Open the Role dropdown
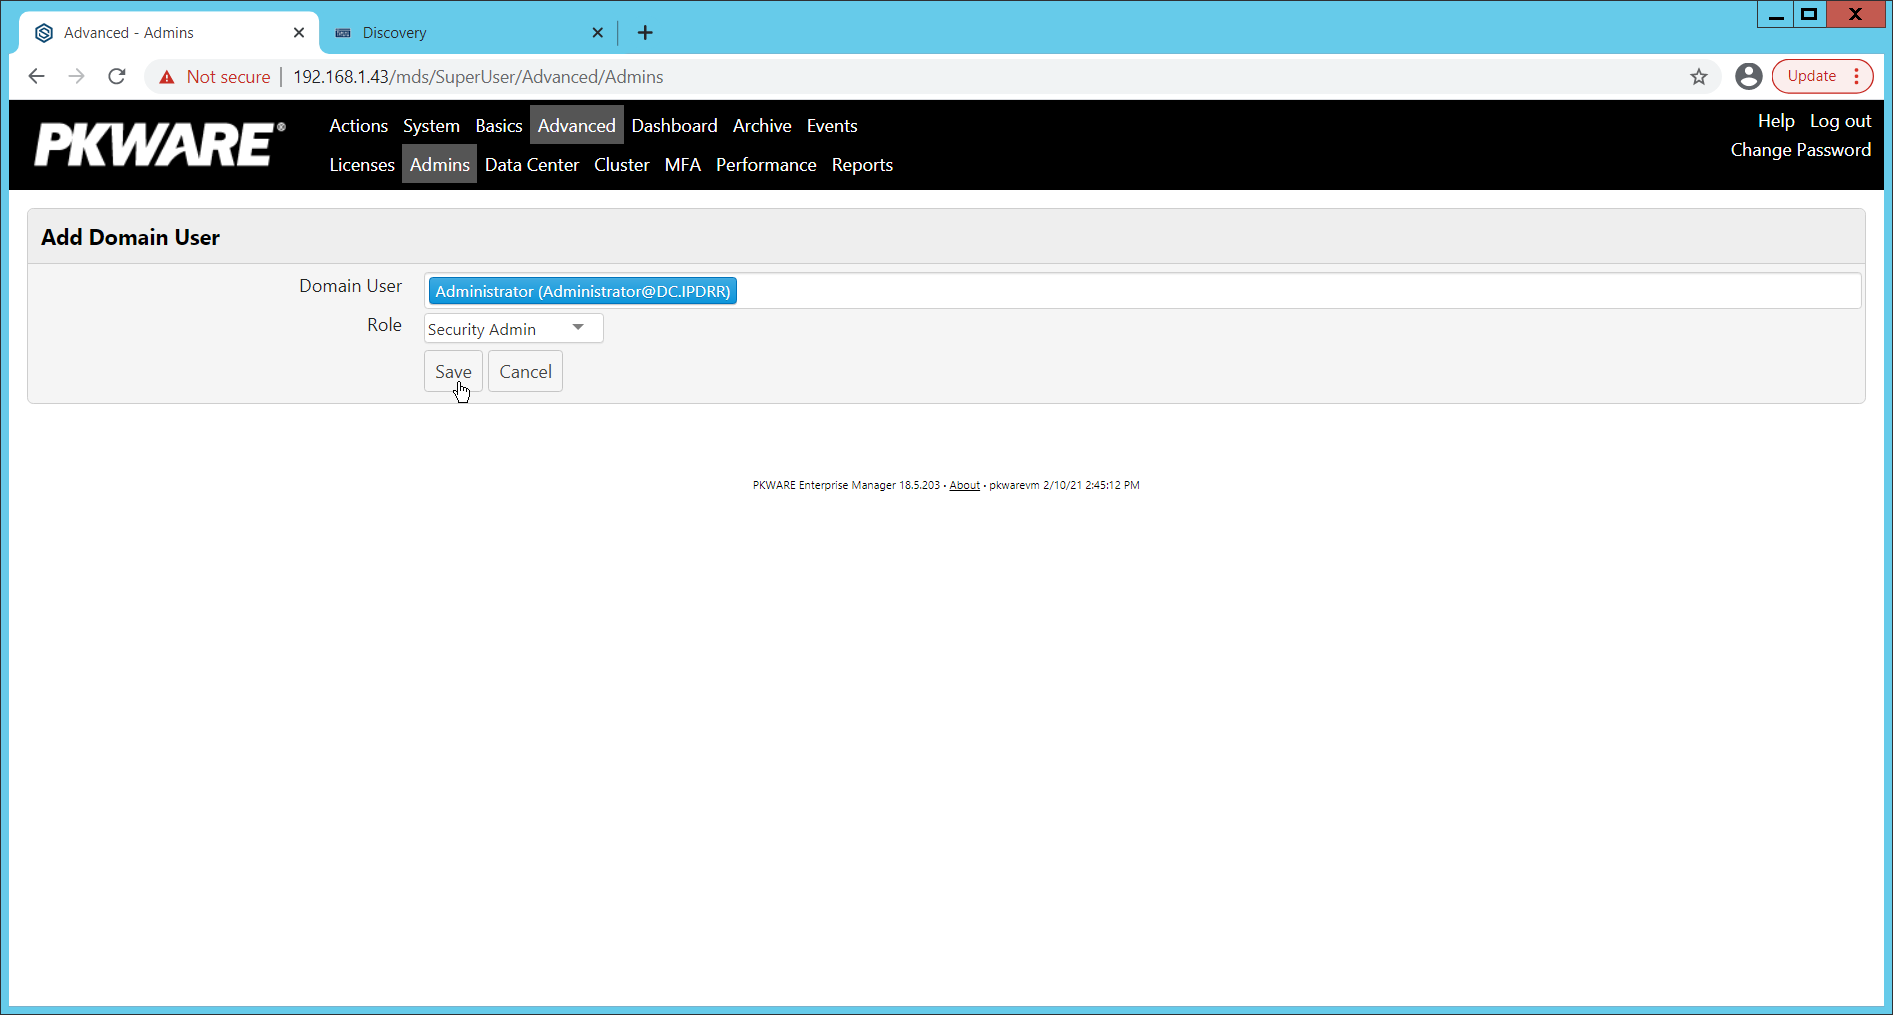 tap(577, 327)
